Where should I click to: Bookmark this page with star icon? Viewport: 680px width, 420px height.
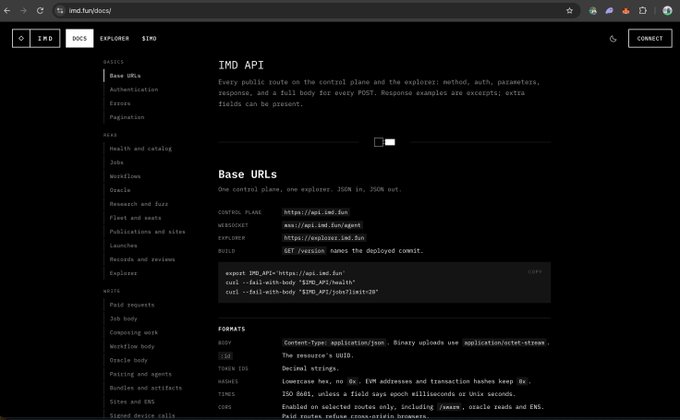point(569,10)
